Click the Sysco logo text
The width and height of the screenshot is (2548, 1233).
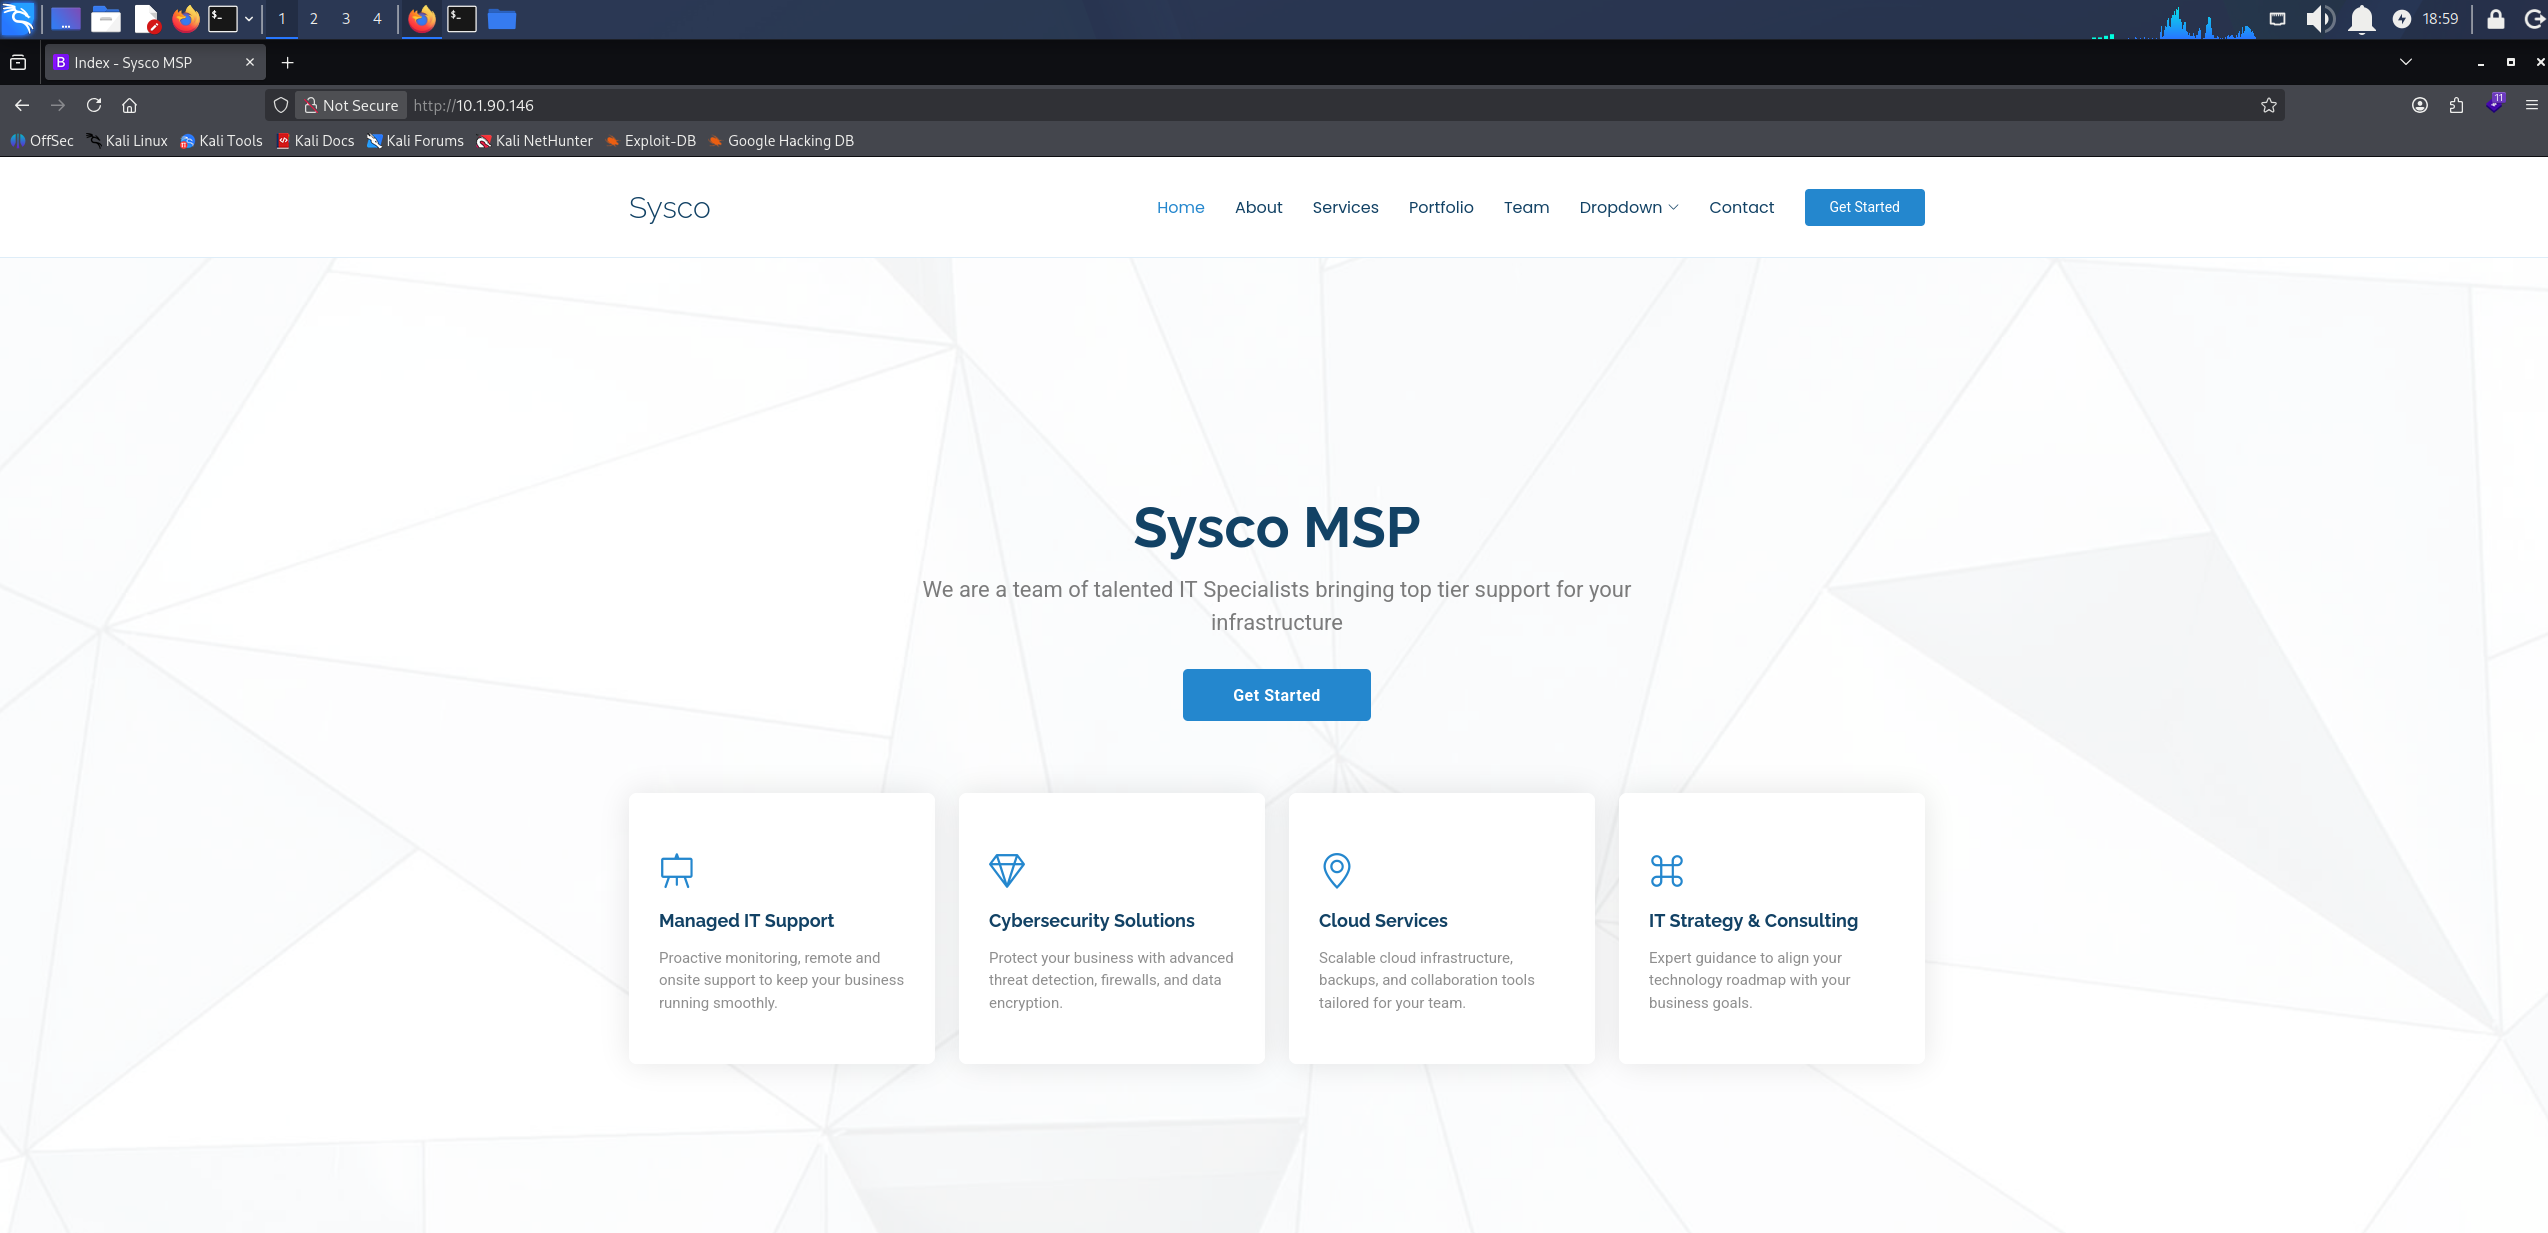(x=669, y=208)
